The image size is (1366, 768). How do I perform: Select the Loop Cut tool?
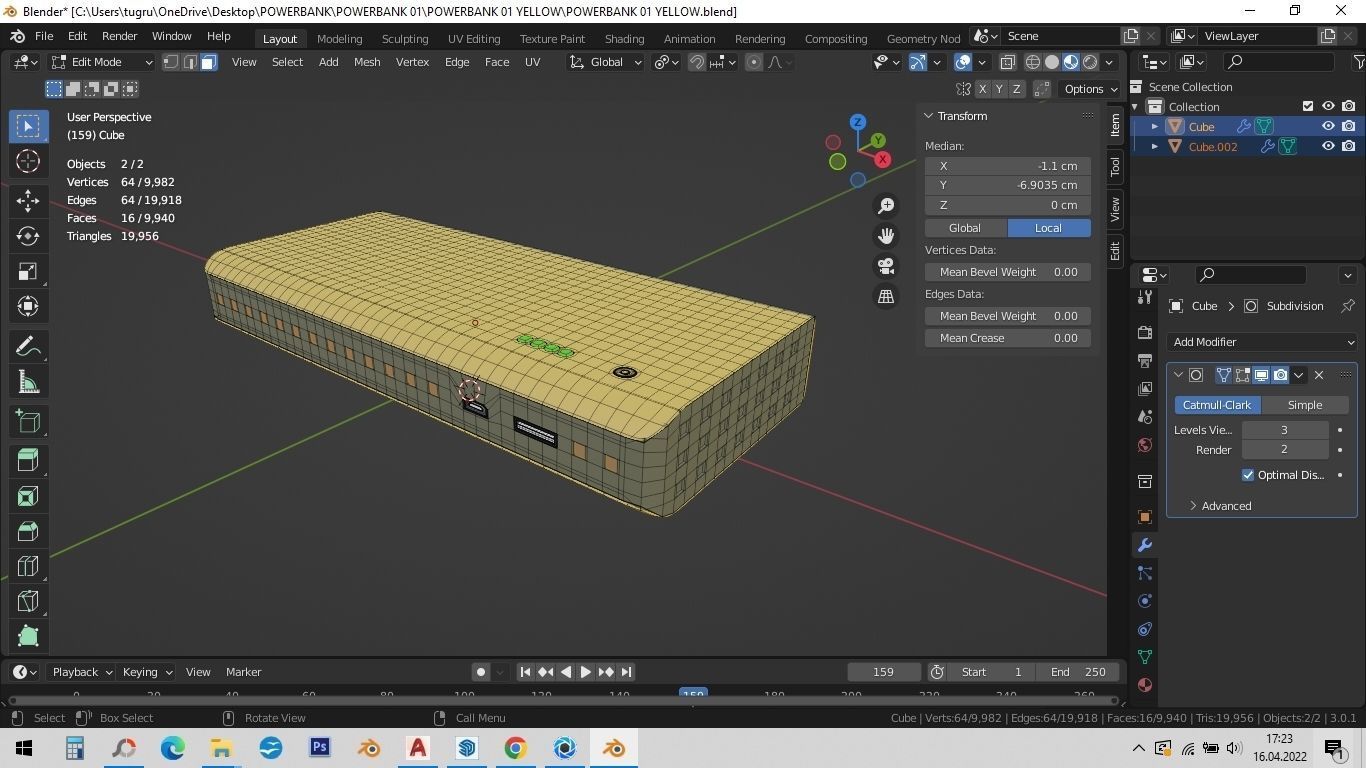[x=28, y=567]
